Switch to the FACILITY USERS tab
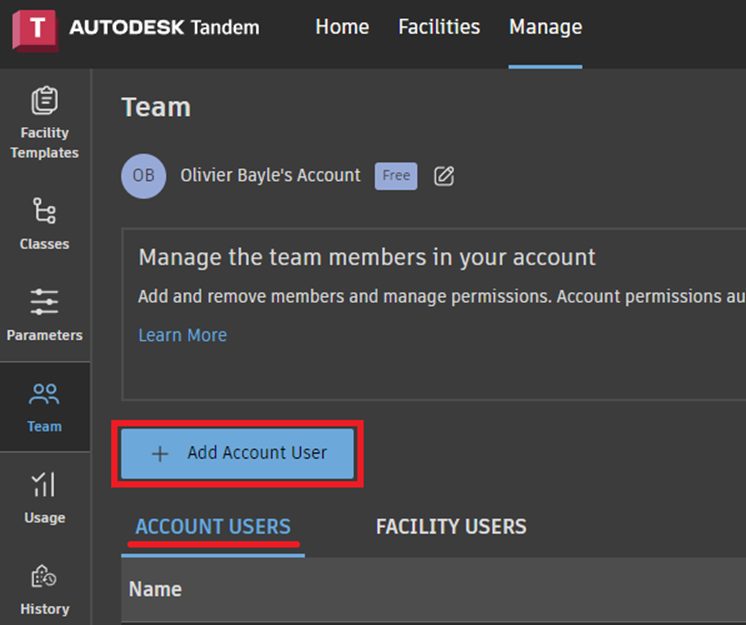The width and height of the screenshot is (746, 625). (451, 527)
